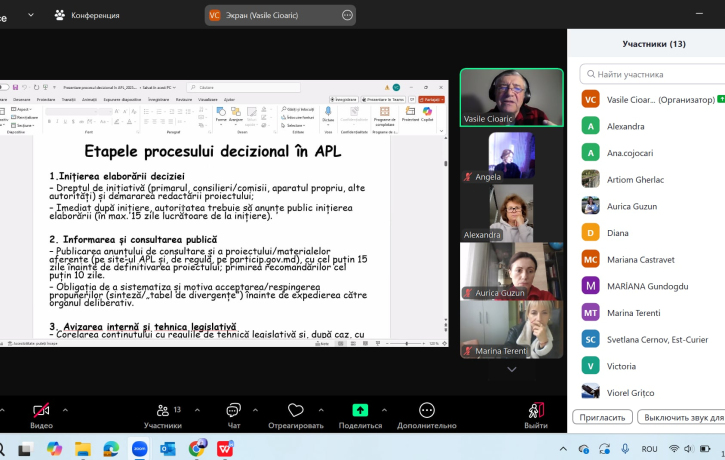This screenshot has width=725, height=460.
Task: Select Vasile Cioaric video thumbnail
Action: click(x=511, y=97)
